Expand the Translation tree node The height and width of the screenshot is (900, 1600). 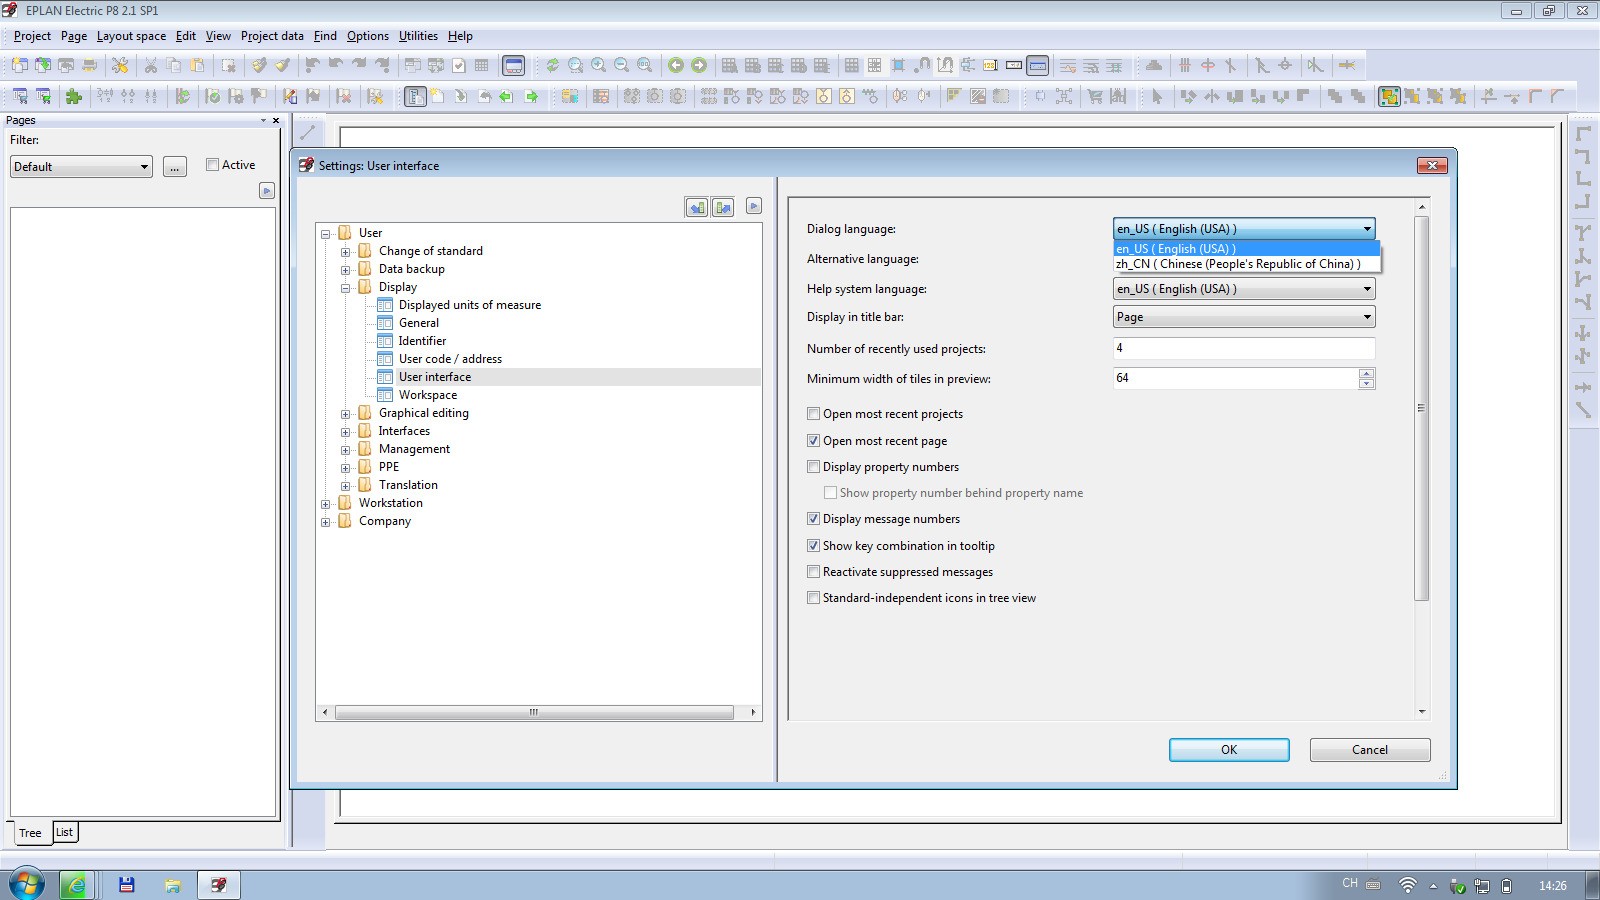coord(346,485)
